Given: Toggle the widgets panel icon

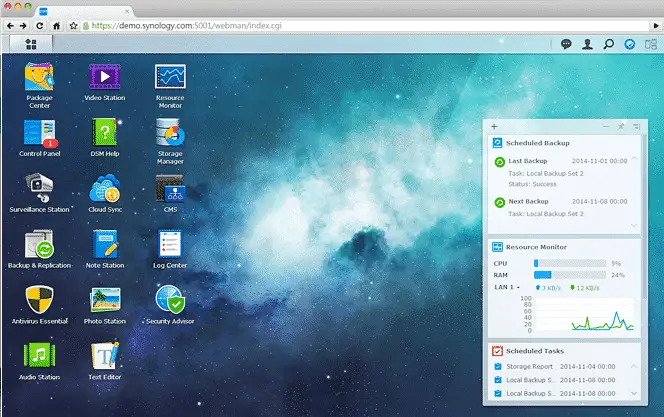Looking at the screenshot, I should point(651,44).
